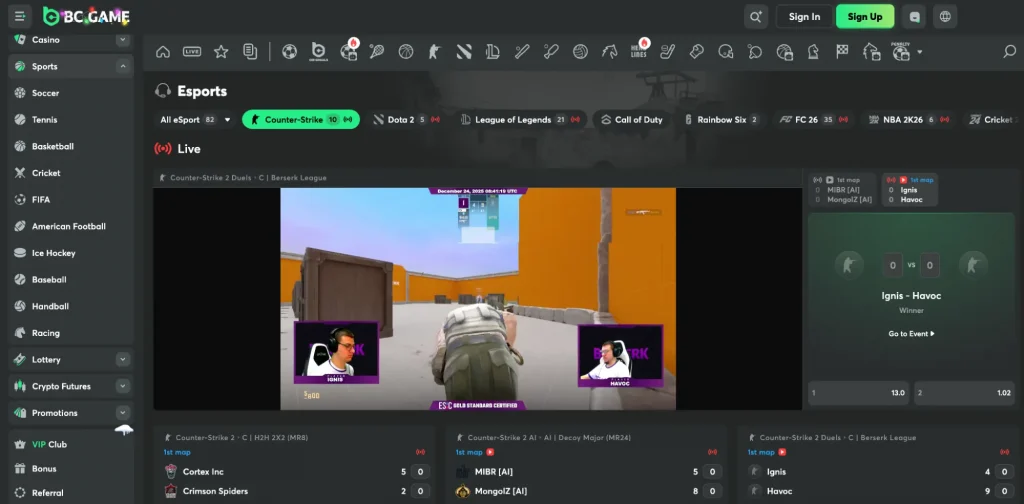1024x504 pixels.
Task: Click the Sign Up button
Action: click(x=864, y=16)
